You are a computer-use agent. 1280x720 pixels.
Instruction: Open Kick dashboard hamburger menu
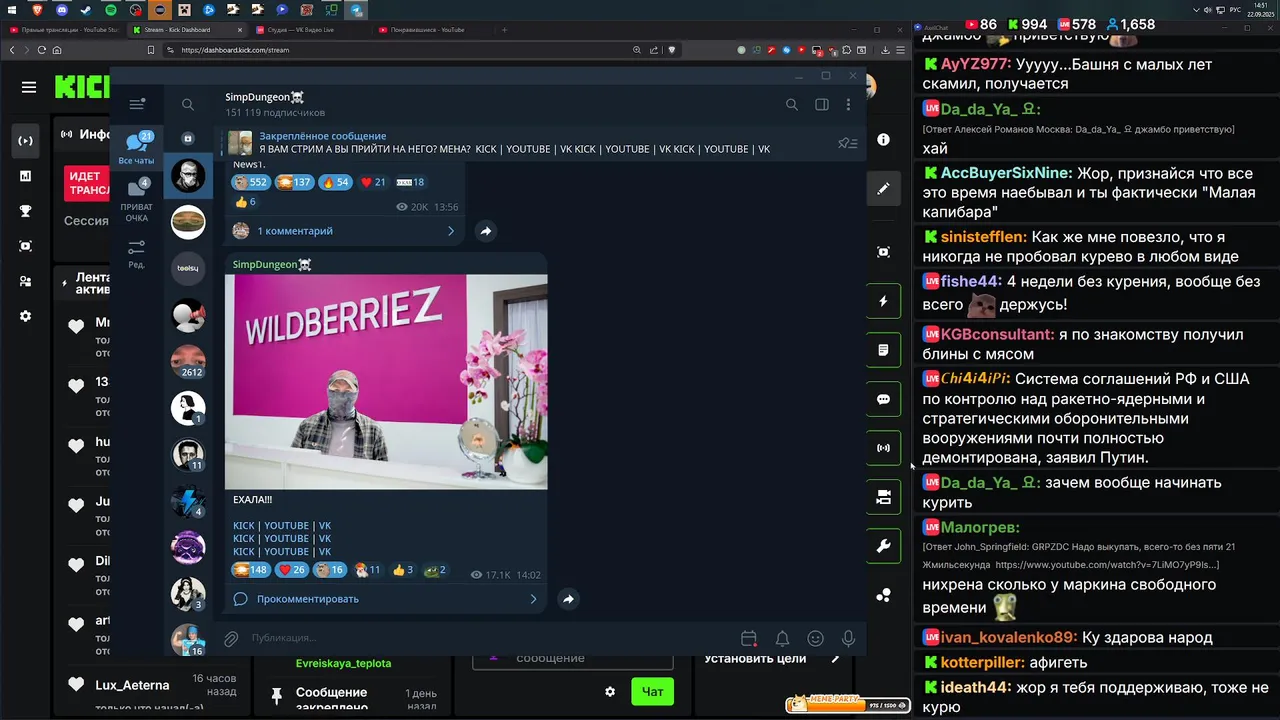pyautogui.click(x=29, y=87)
